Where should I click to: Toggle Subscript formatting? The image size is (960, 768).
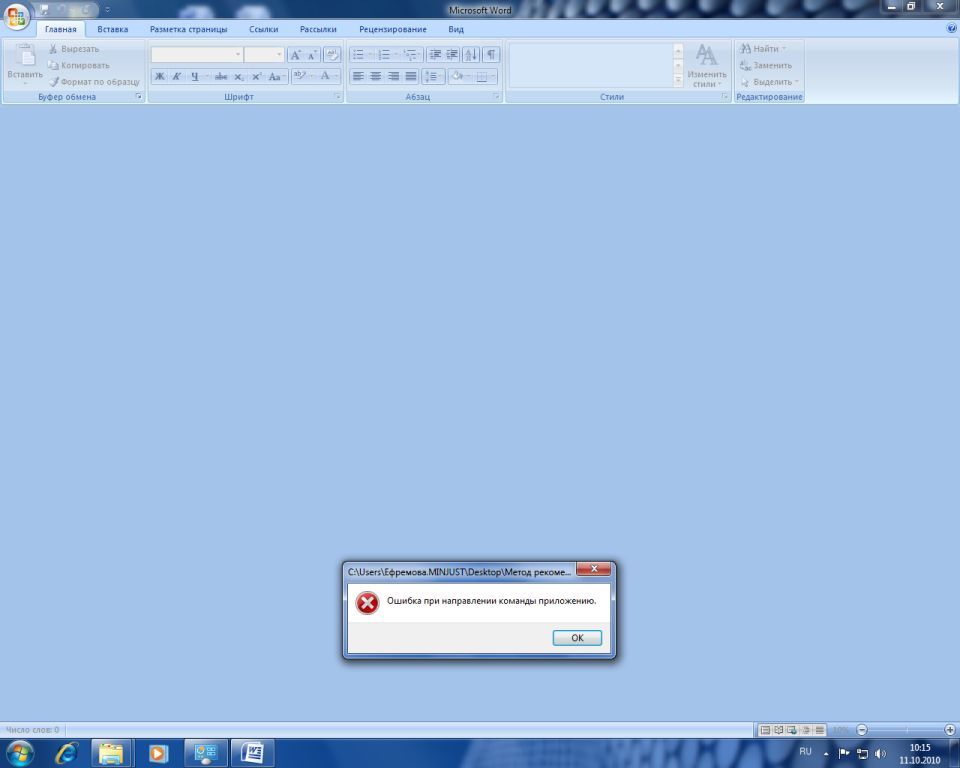[x=239, y=76]
